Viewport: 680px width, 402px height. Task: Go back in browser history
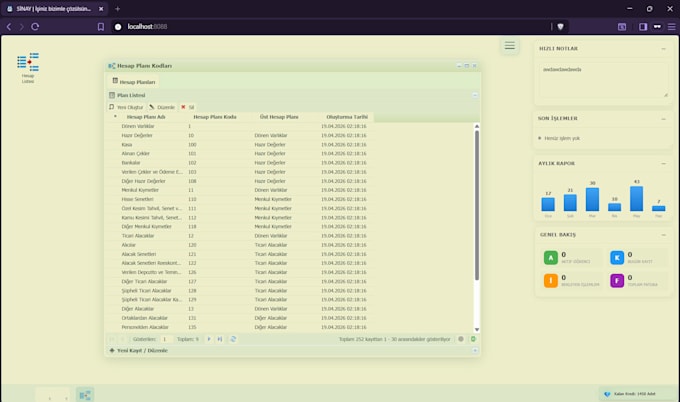pos(9,26)
